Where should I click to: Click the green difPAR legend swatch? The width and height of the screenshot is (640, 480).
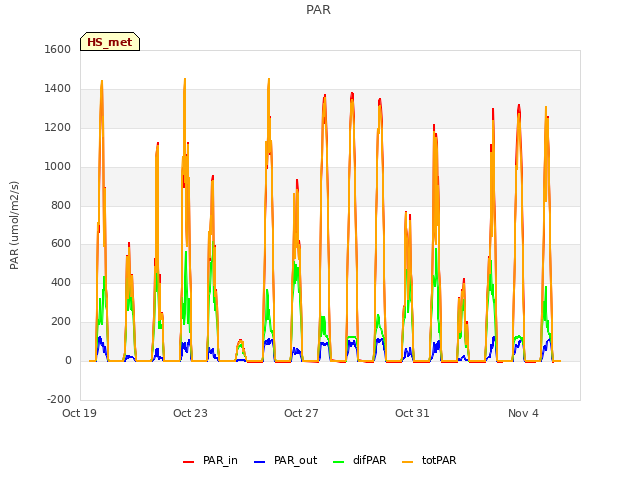pyautogui.click(x=338, y=462)
